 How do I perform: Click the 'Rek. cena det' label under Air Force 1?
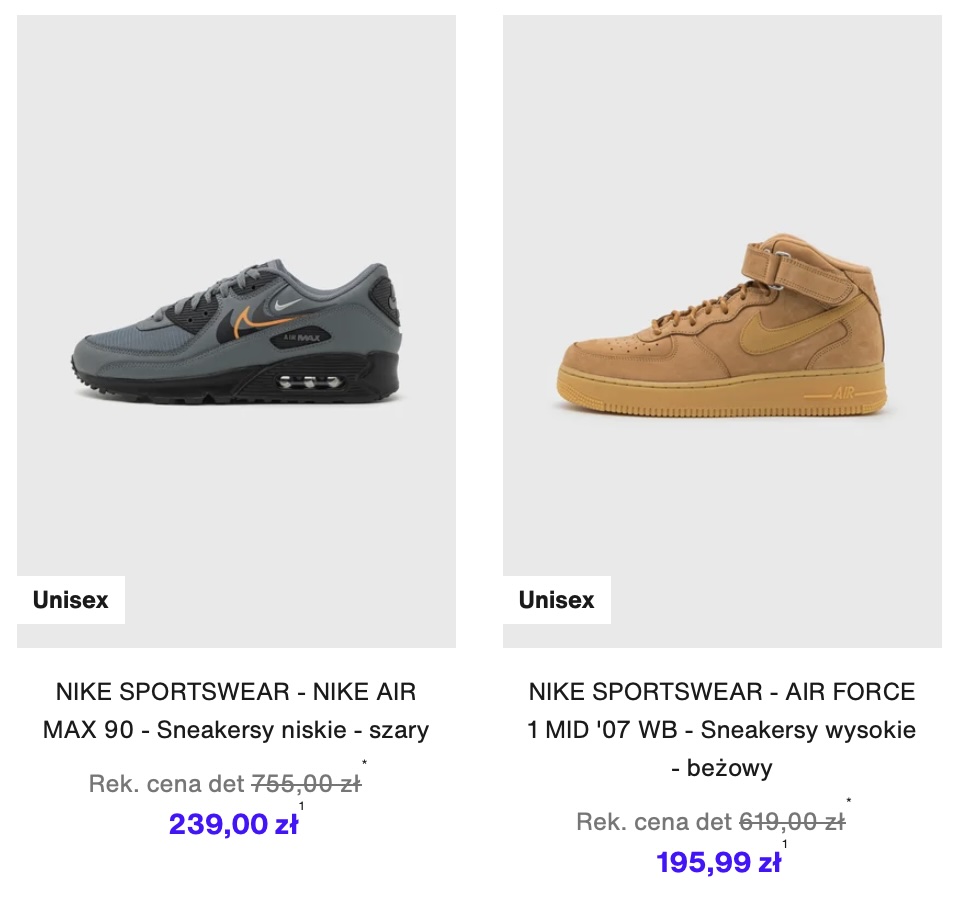(654, 822)
